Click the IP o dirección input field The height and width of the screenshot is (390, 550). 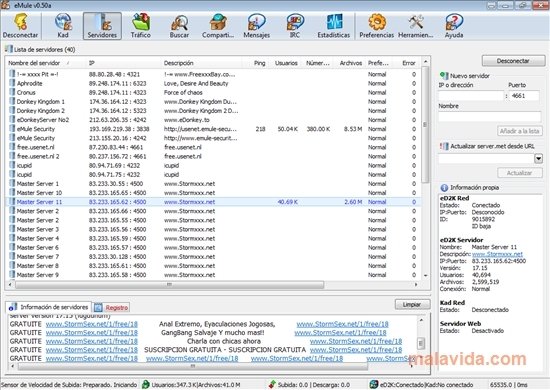pos(471,95)
